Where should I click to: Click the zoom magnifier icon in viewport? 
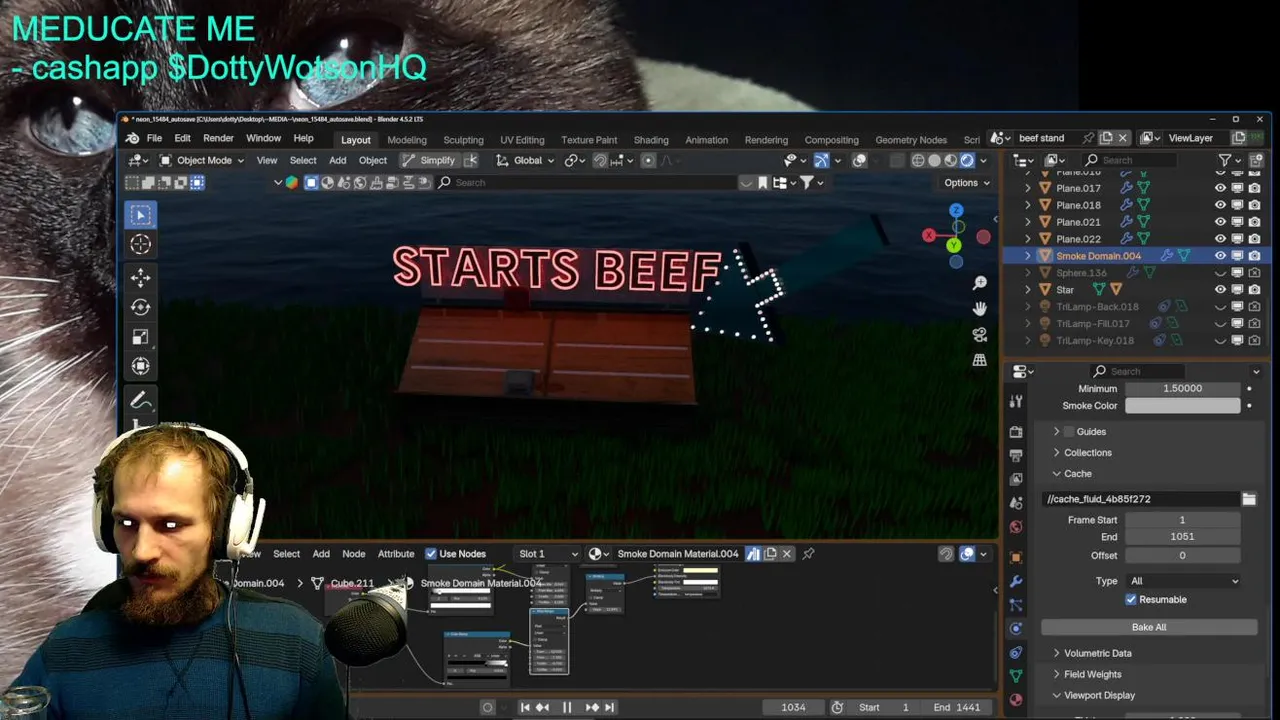click(980, 284)
